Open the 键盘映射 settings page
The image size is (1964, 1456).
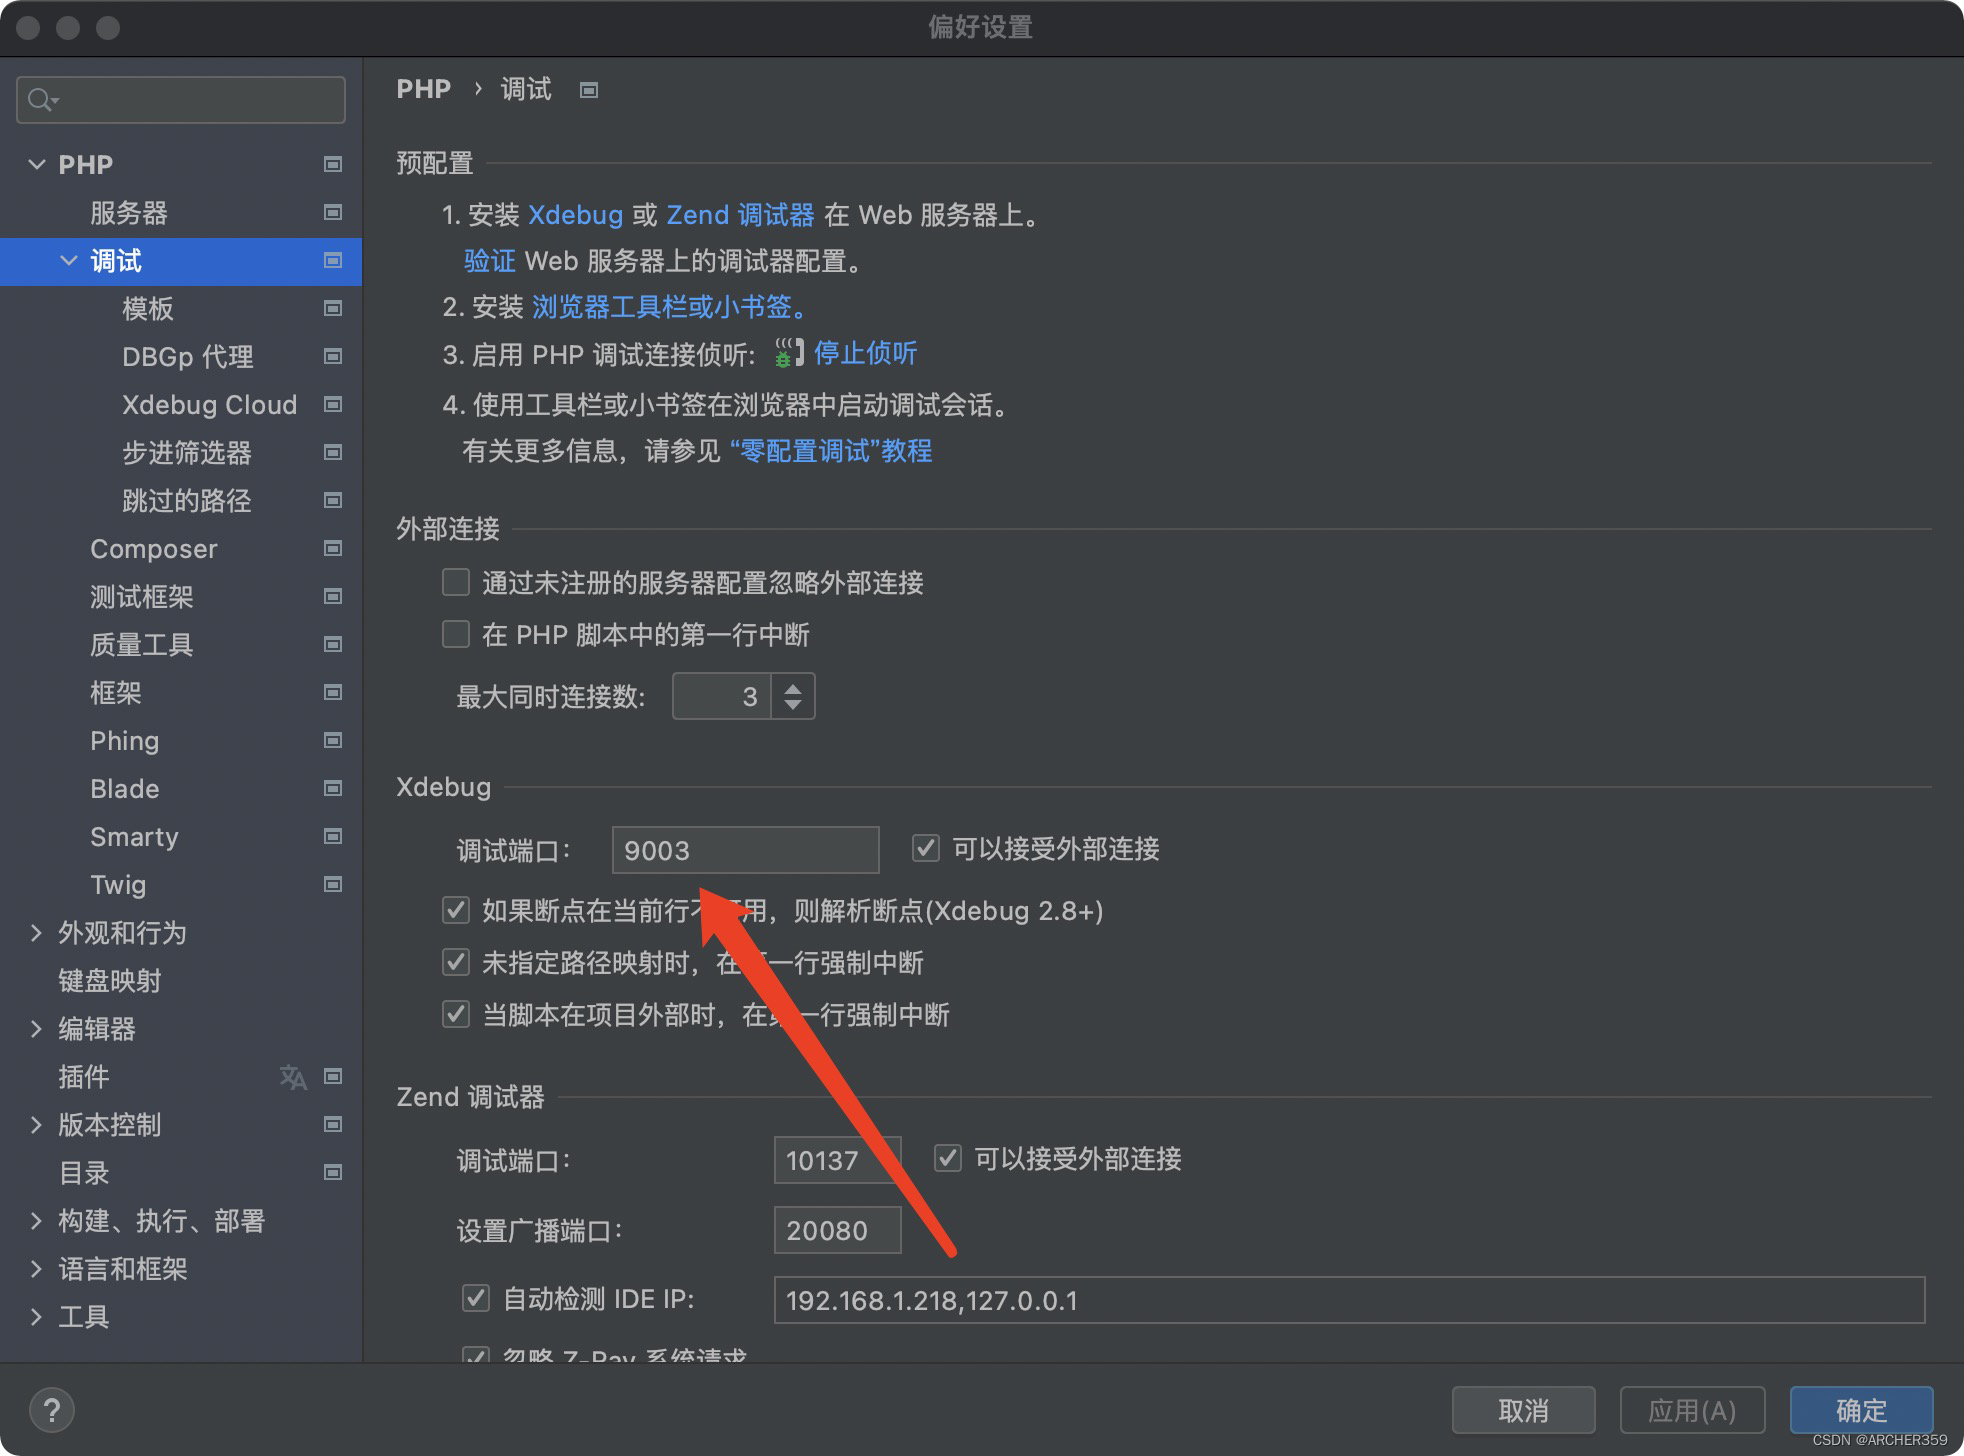point(109,980)
